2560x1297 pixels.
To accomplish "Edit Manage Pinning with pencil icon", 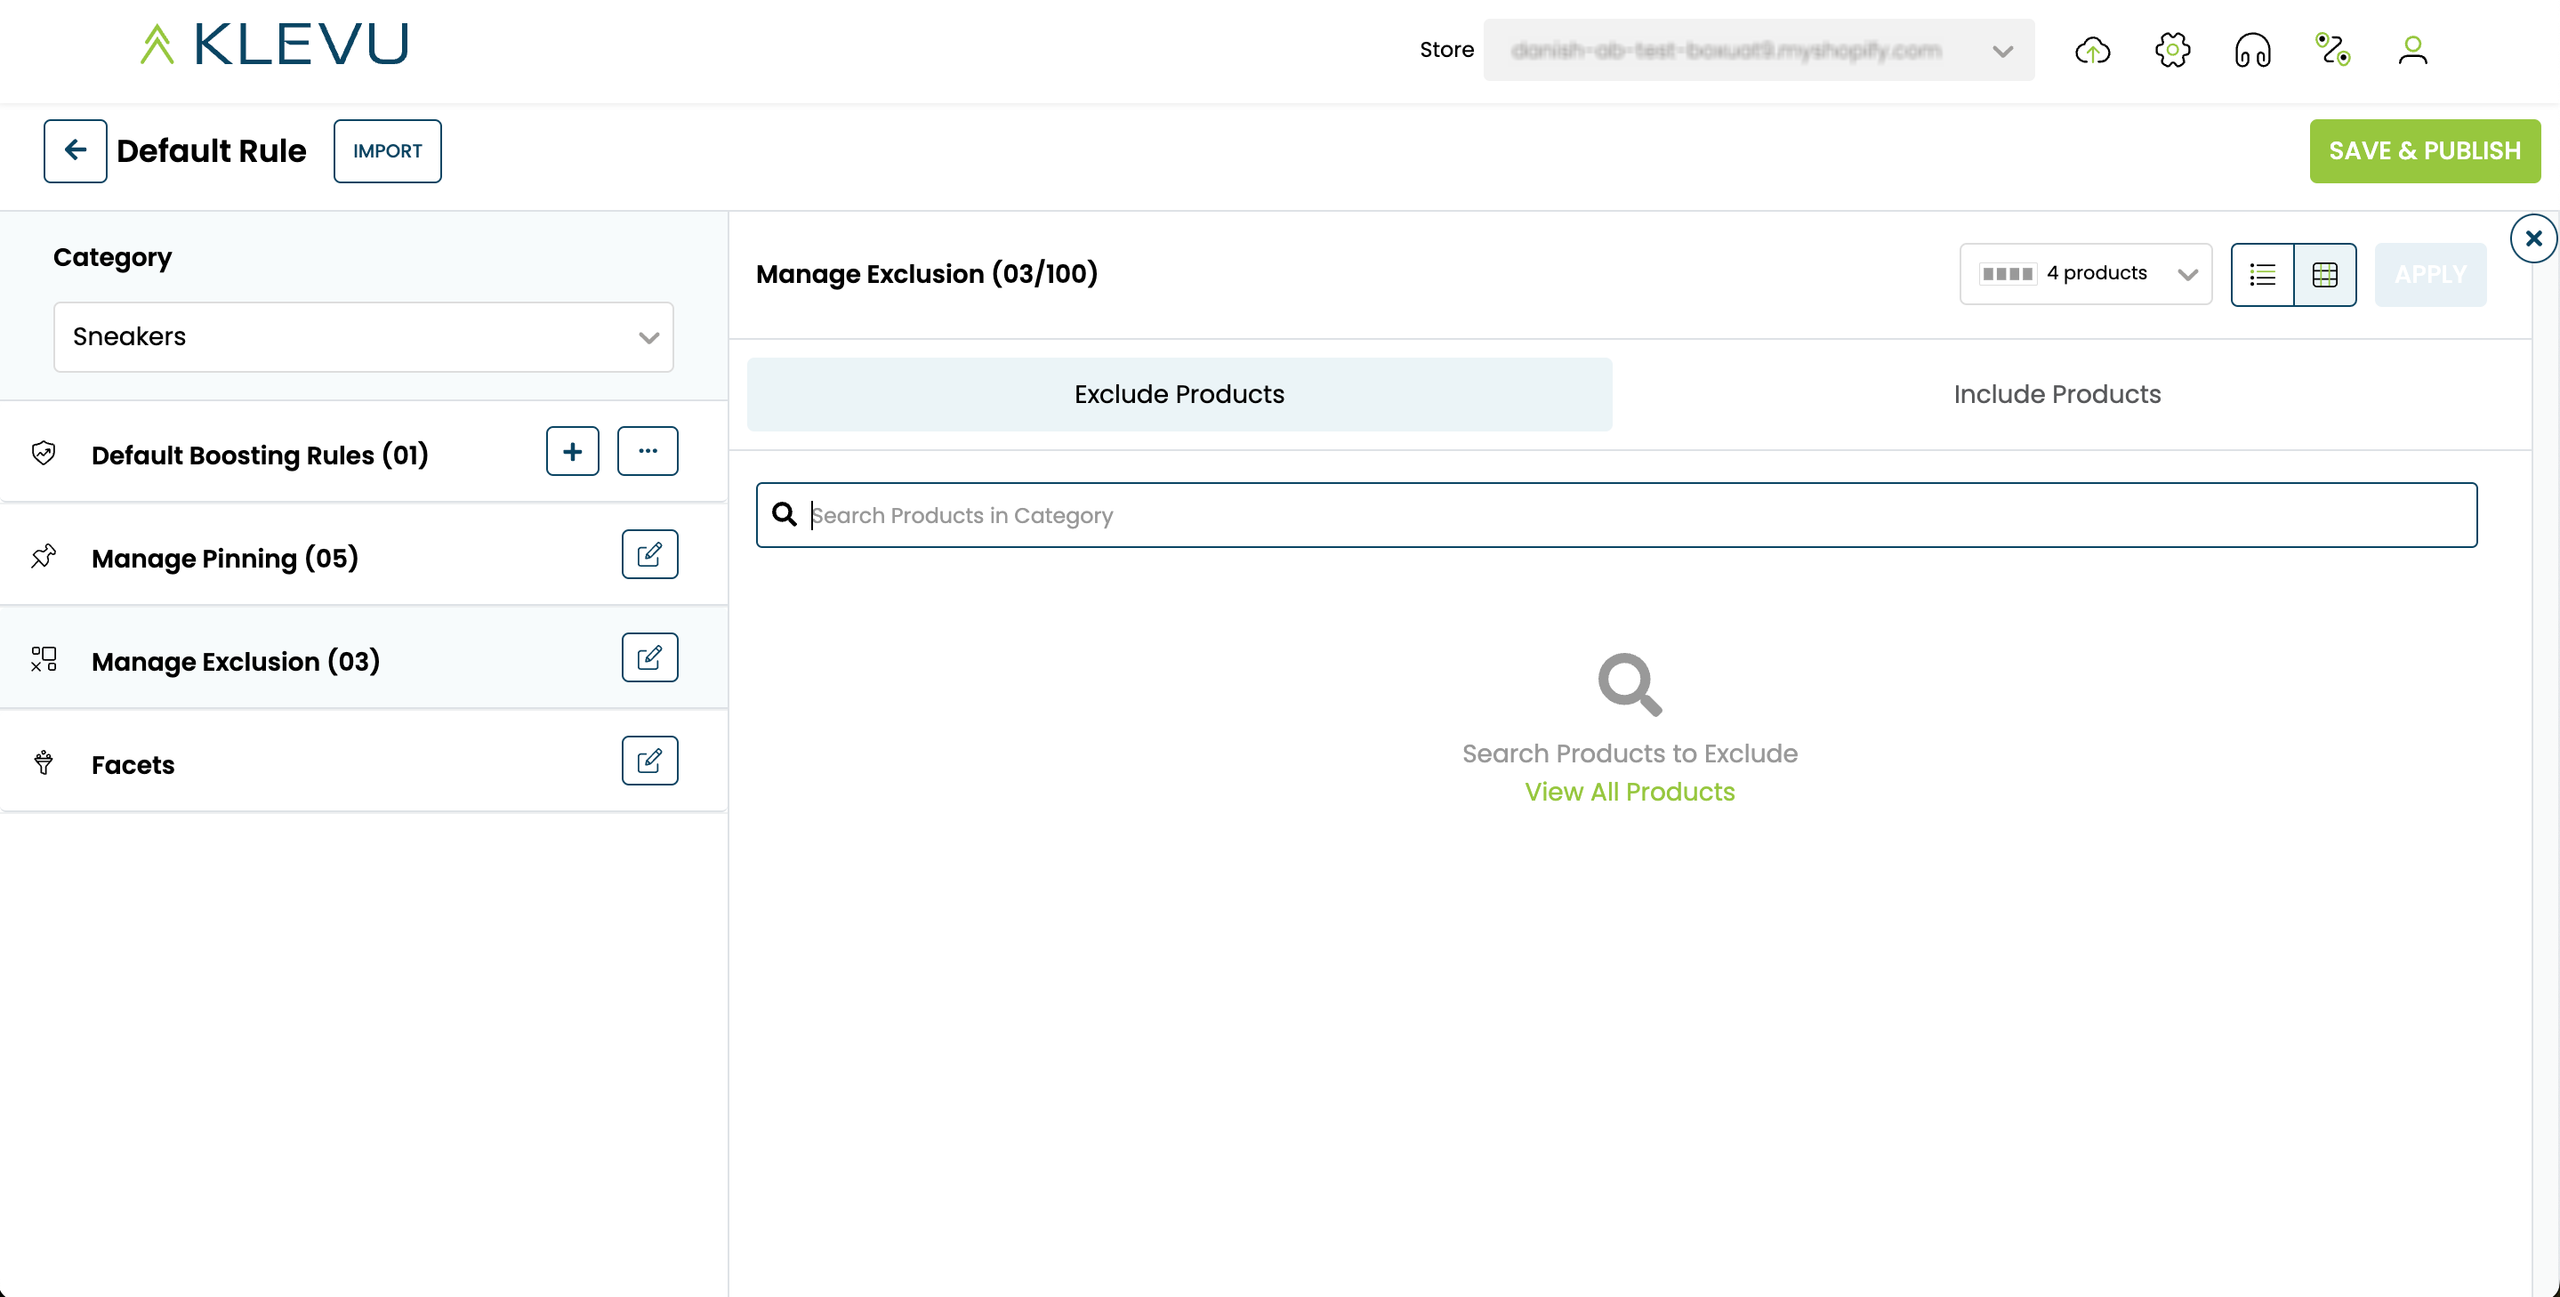I will coord(649,554).
